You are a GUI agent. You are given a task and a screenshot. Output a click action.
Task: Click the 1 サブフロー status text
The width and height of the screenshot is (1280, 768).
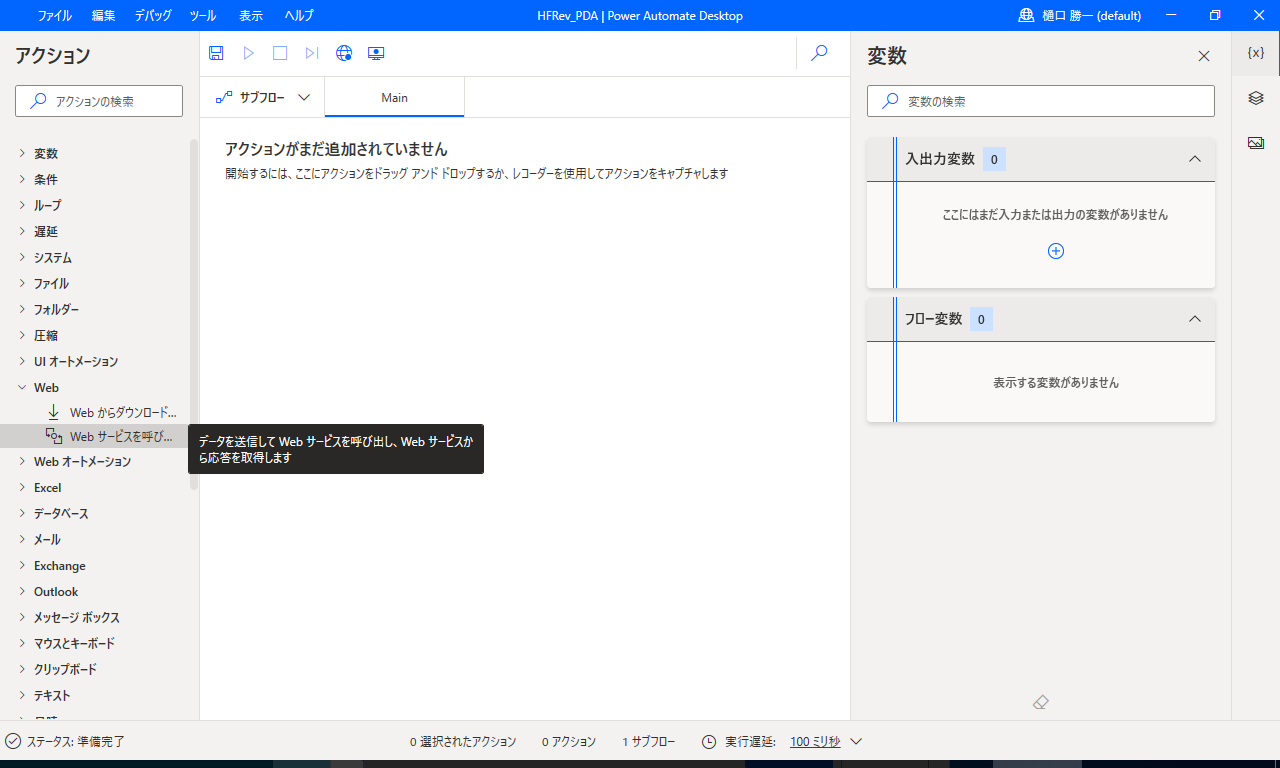648,742
